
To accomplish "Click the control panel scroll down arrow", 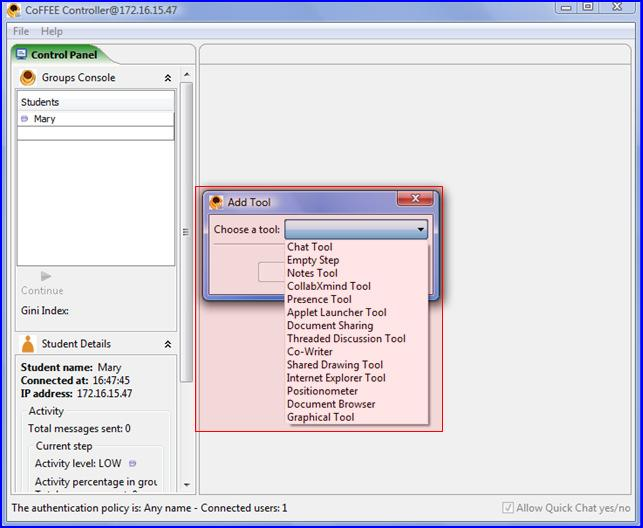I will click(187, 485).
